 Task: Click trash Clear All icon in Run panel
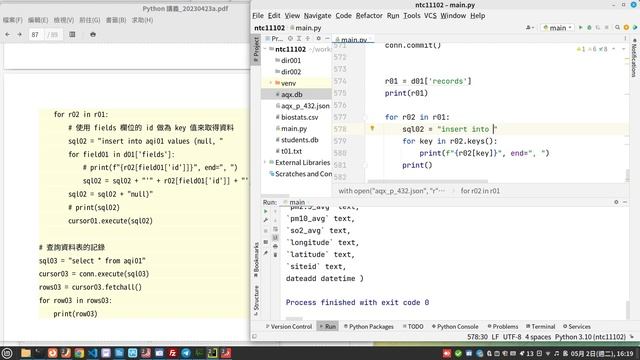(x=275, y=255)
